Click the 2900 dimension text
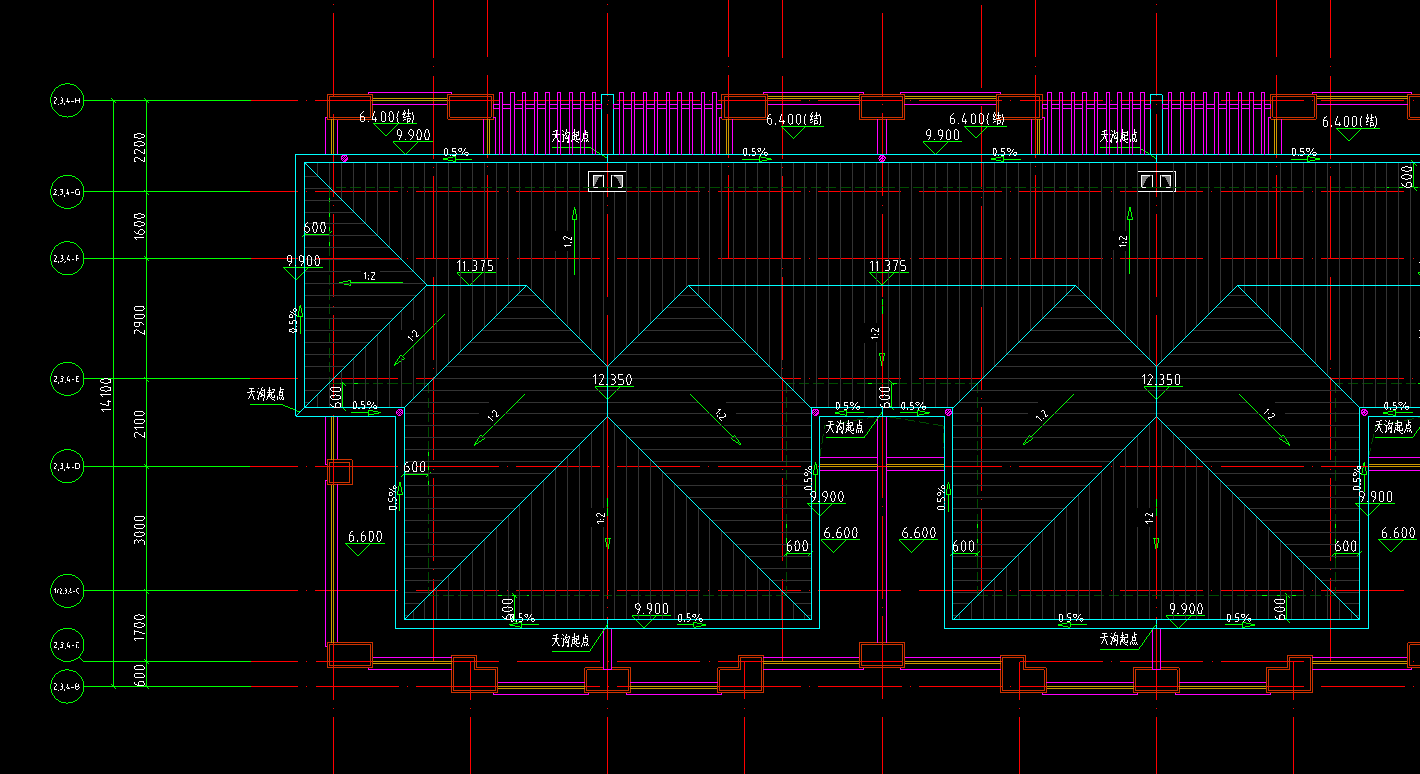The height and width of the screenshot is (774, 1420). coord(139,320)
